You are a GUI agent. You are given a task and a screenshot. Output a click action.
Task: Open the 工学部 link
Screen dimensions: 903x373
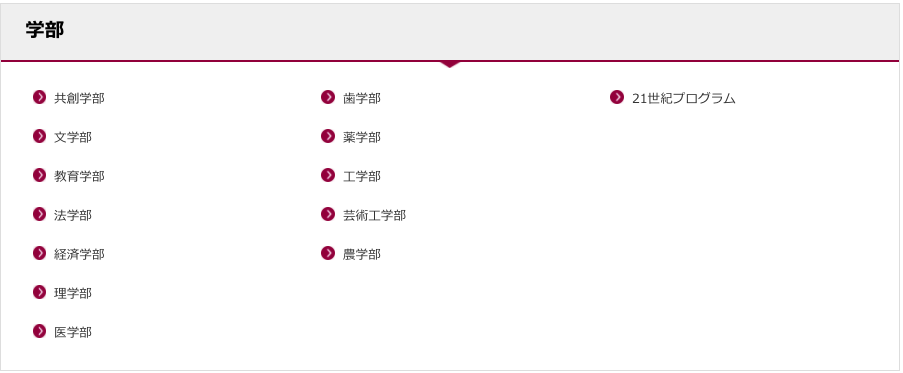362,176
